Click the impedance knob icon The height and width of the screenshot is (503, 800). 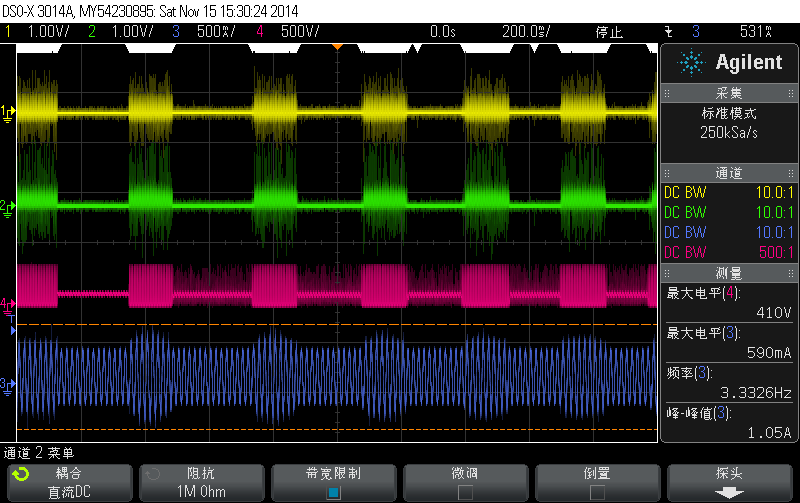coord(153,474)
